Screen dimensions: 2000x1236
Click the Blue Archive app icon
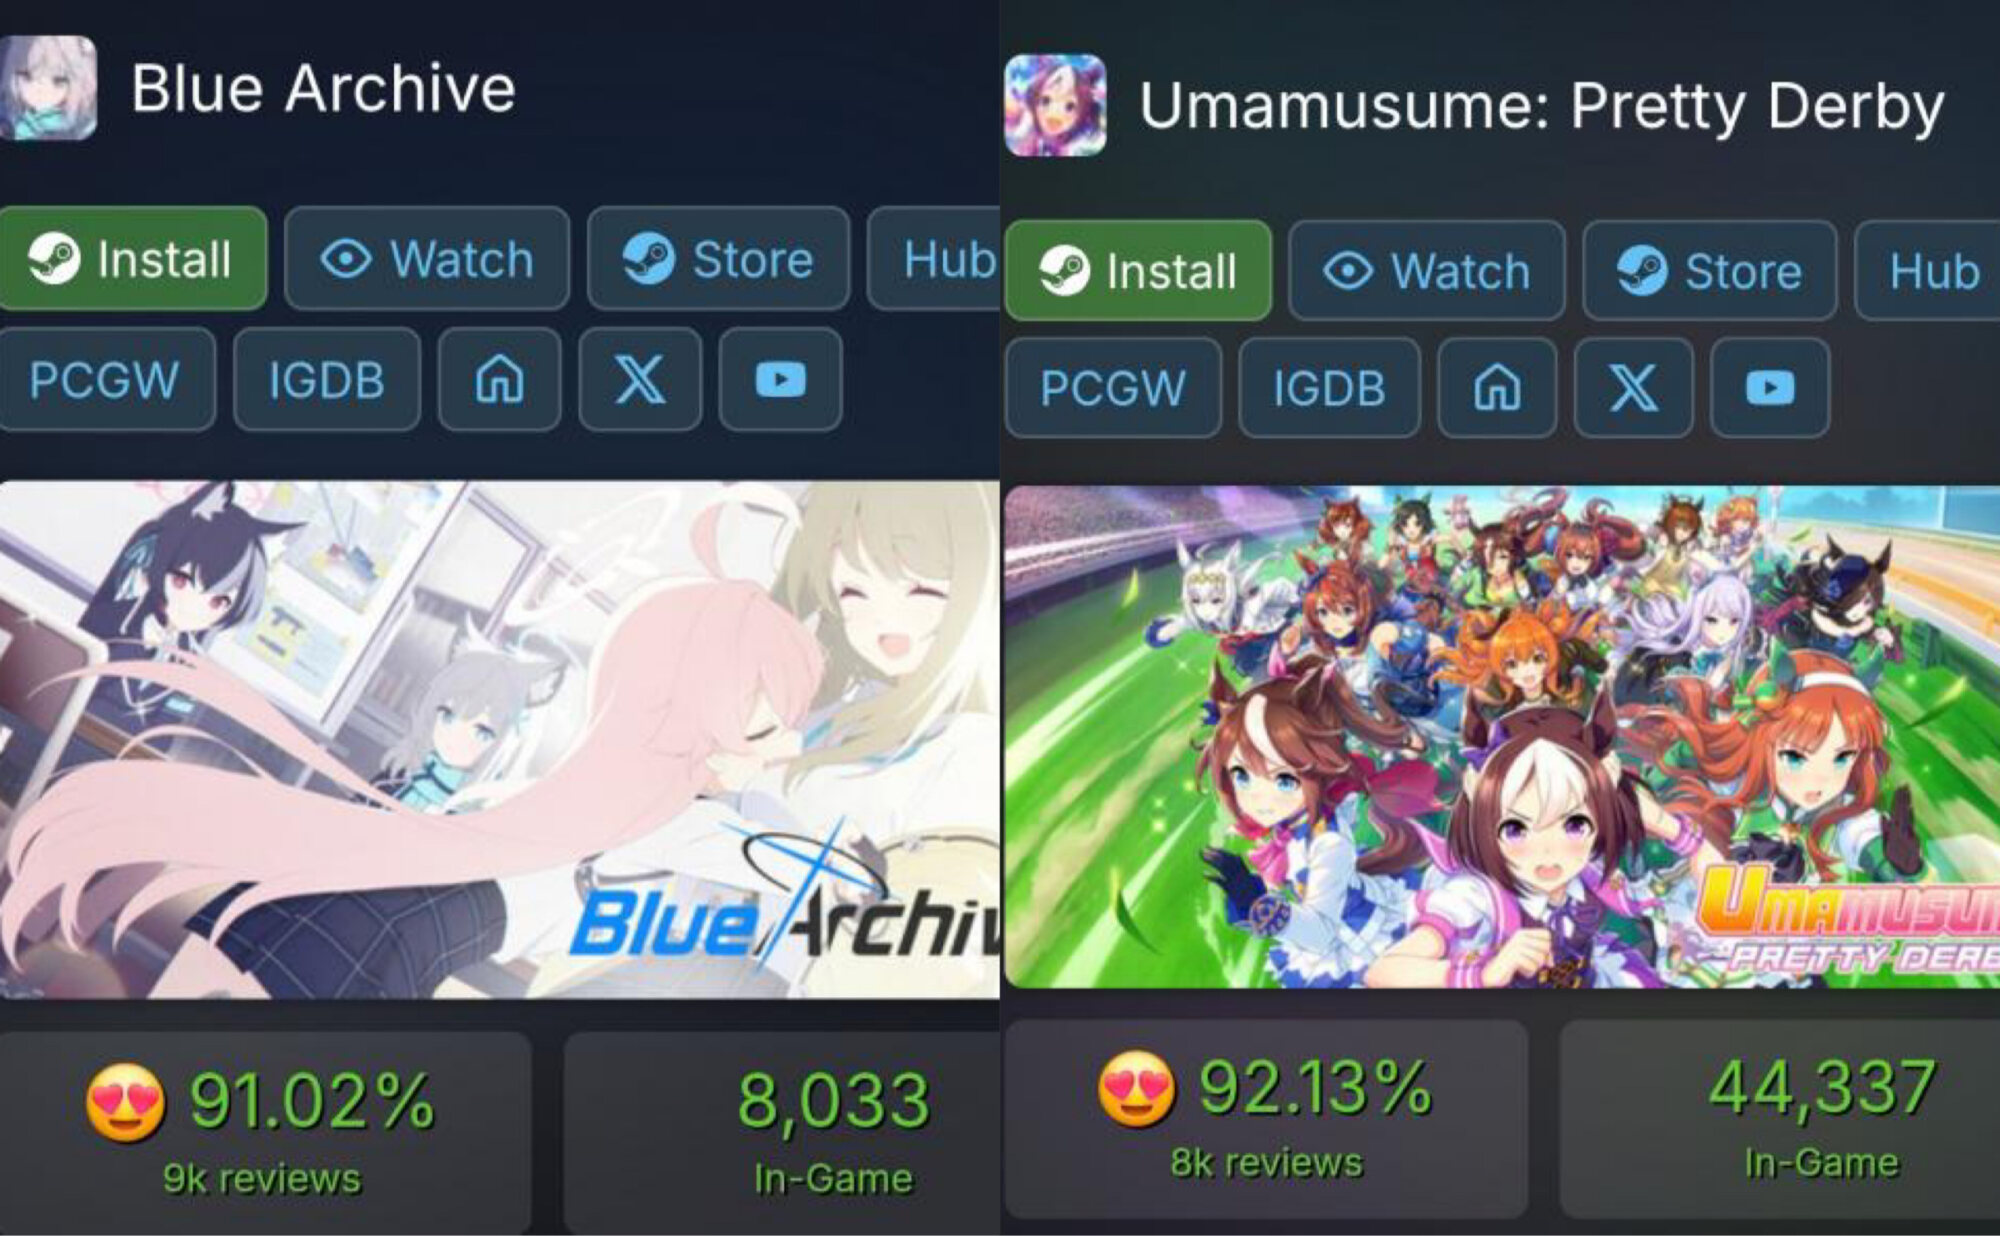[x=48, y=88]
